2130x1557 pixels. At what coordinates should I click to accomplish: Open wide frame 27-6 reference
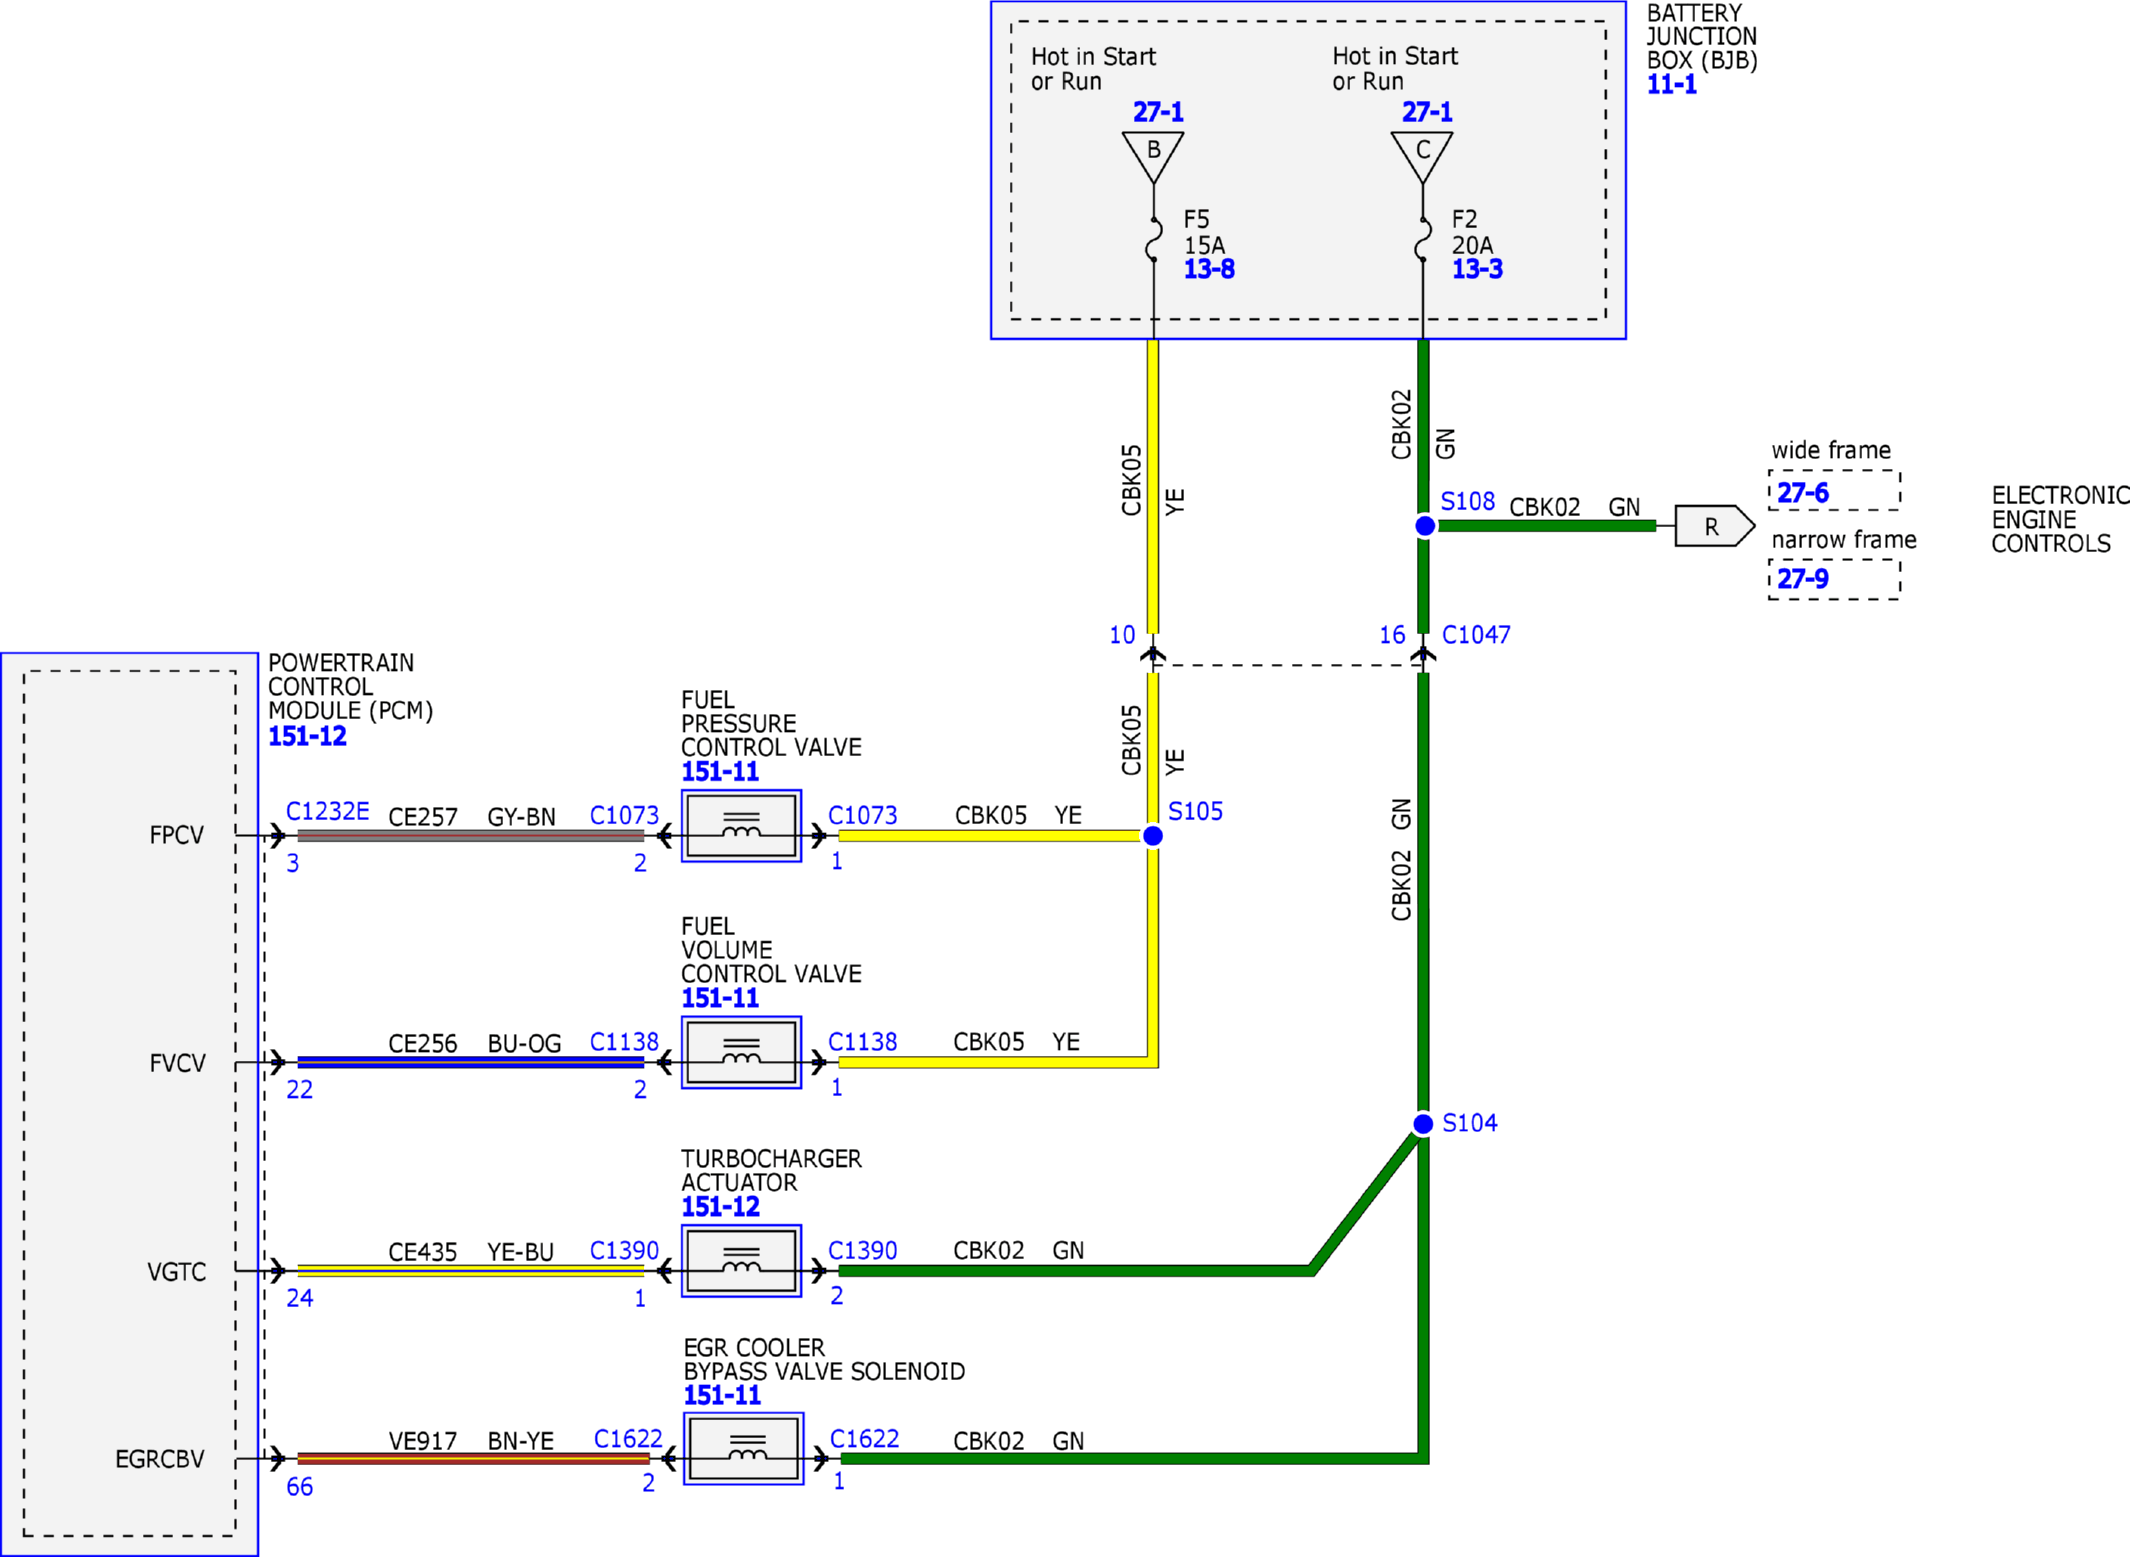pyautogui.click(x=1803, y=493)
